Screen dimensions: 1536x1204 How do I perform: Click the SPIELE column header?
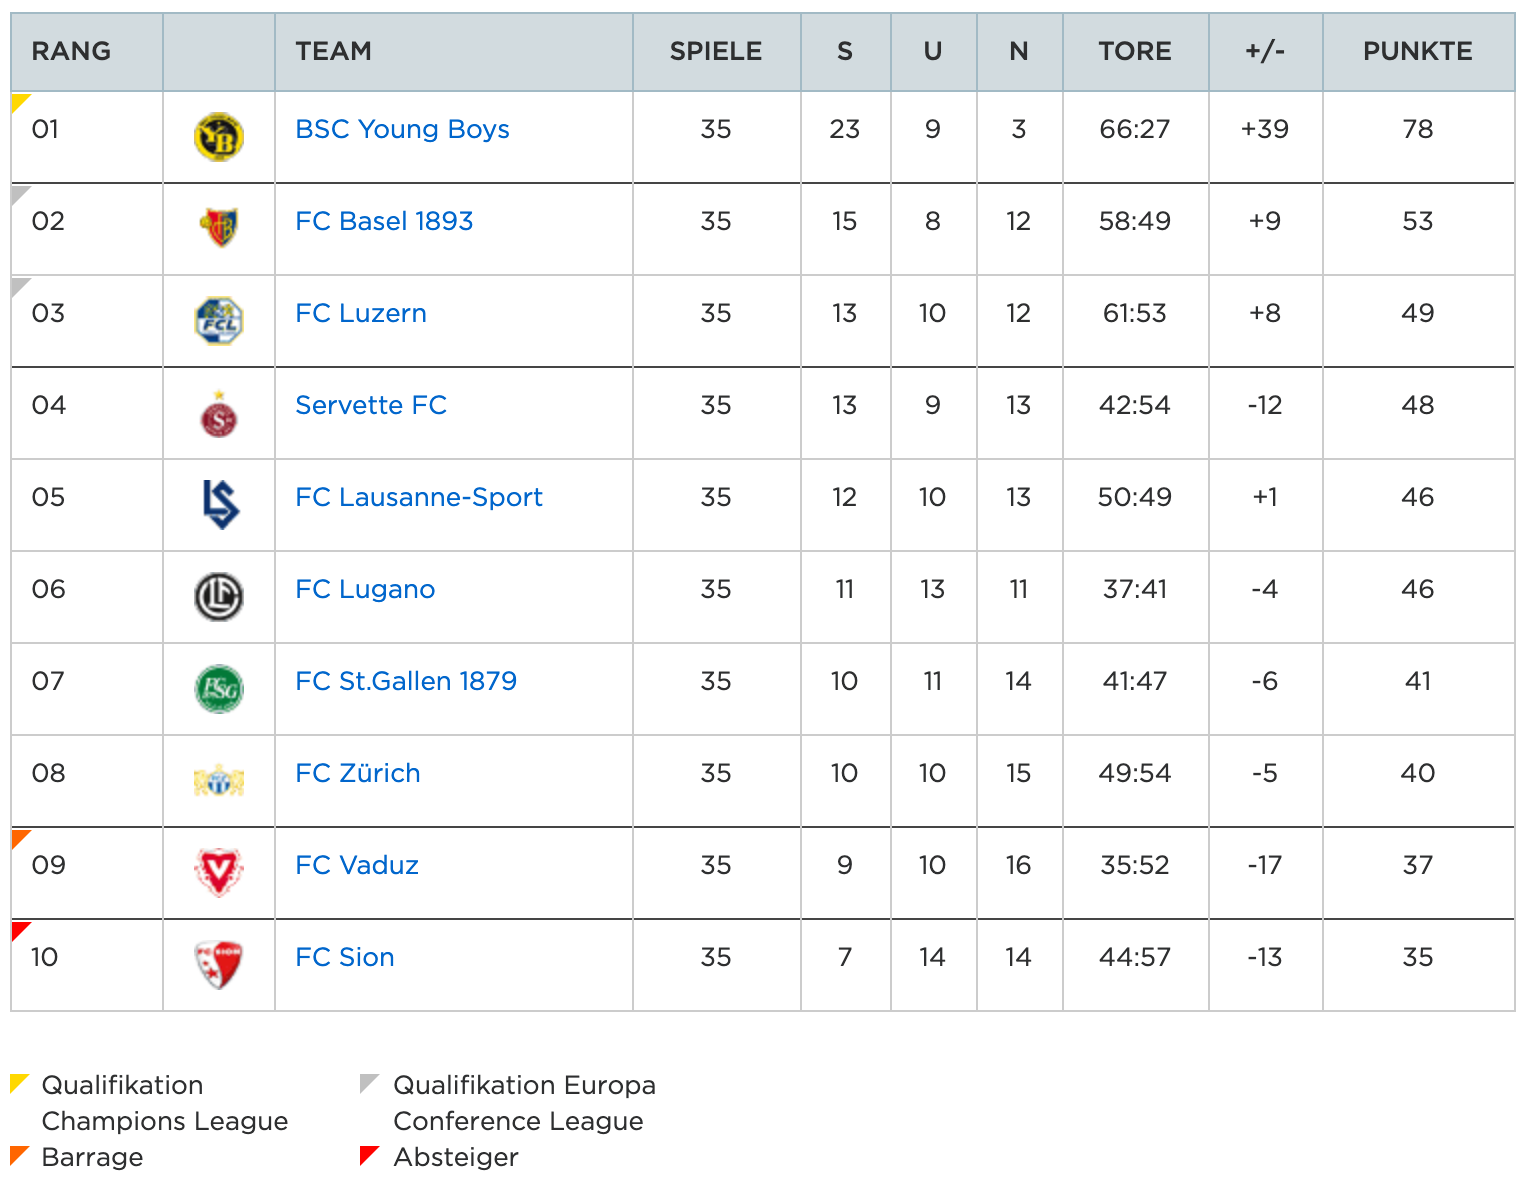[715, 51]
